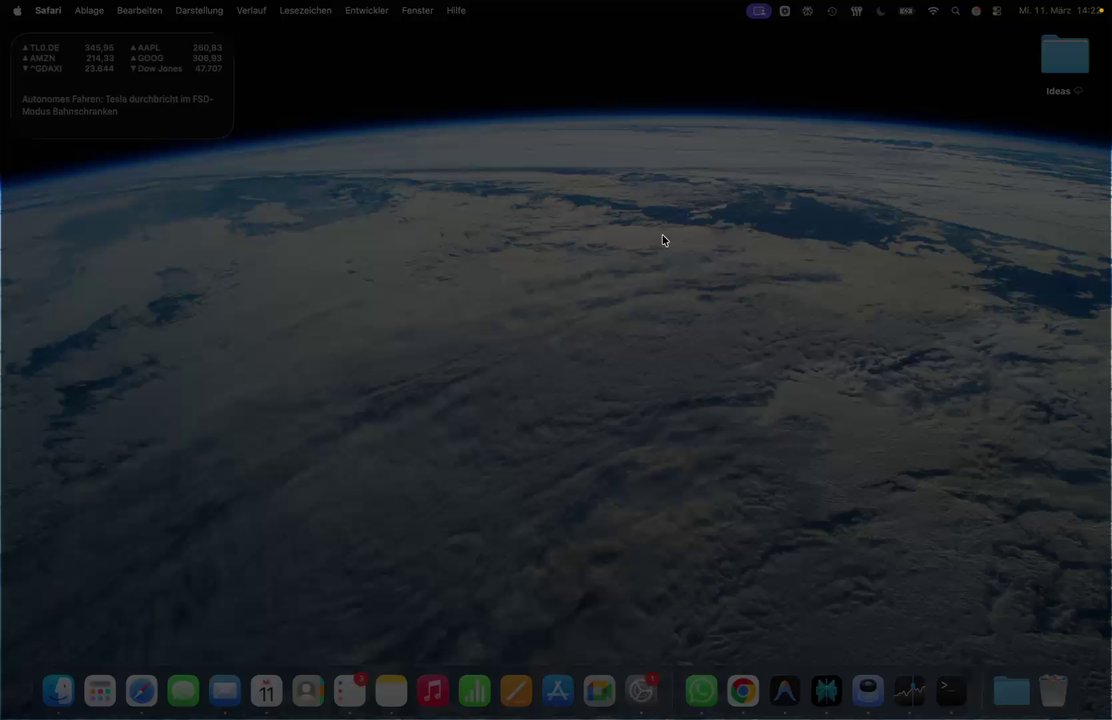This screenshot has width=1112, height=720.
Task: Open the Mail app in the Dock
Action: (x=225, y=691)
